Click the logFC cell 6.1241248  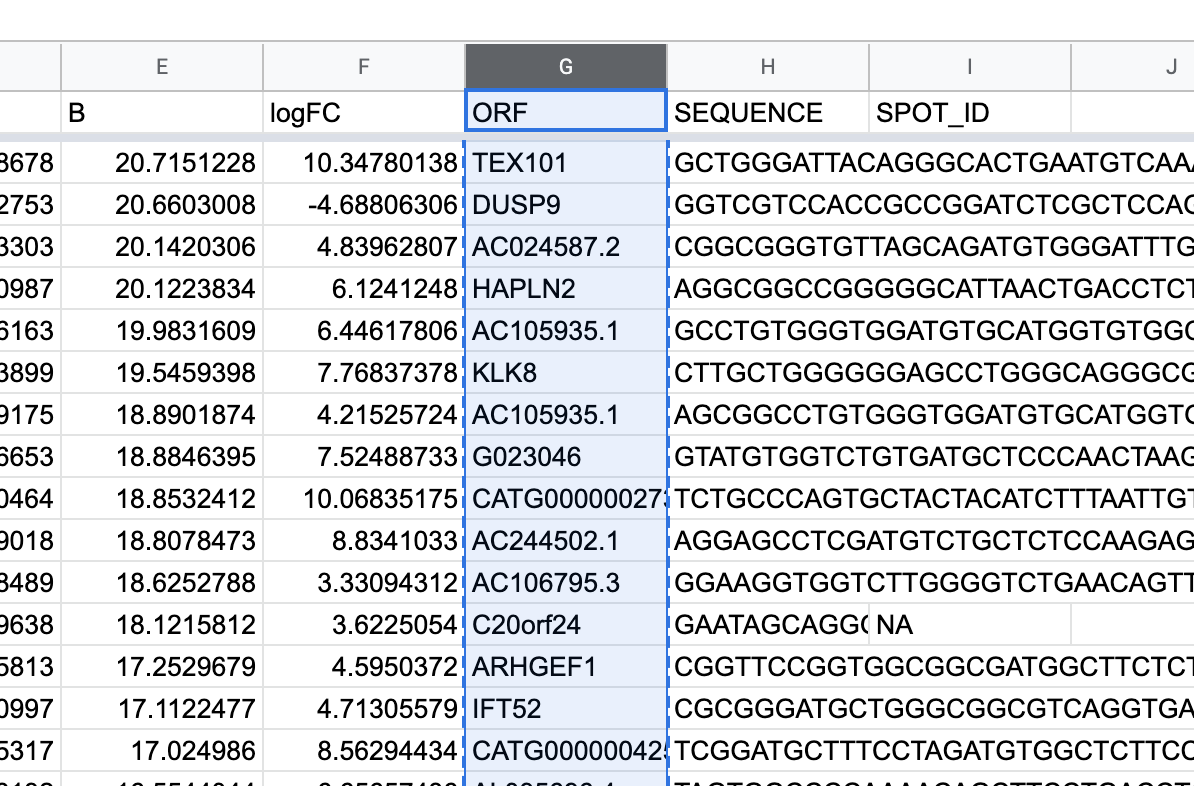click(x=364, y=288)
